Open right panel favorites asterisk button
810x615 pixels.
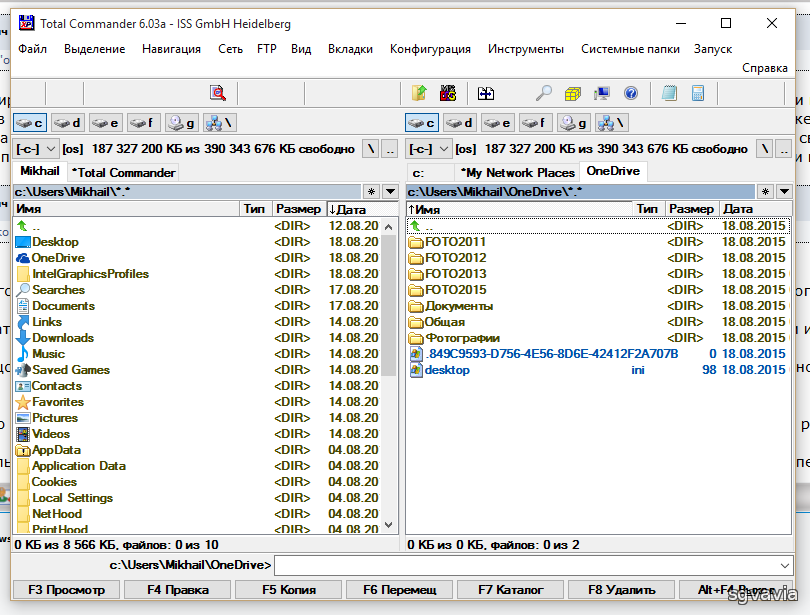click(765, 192)
